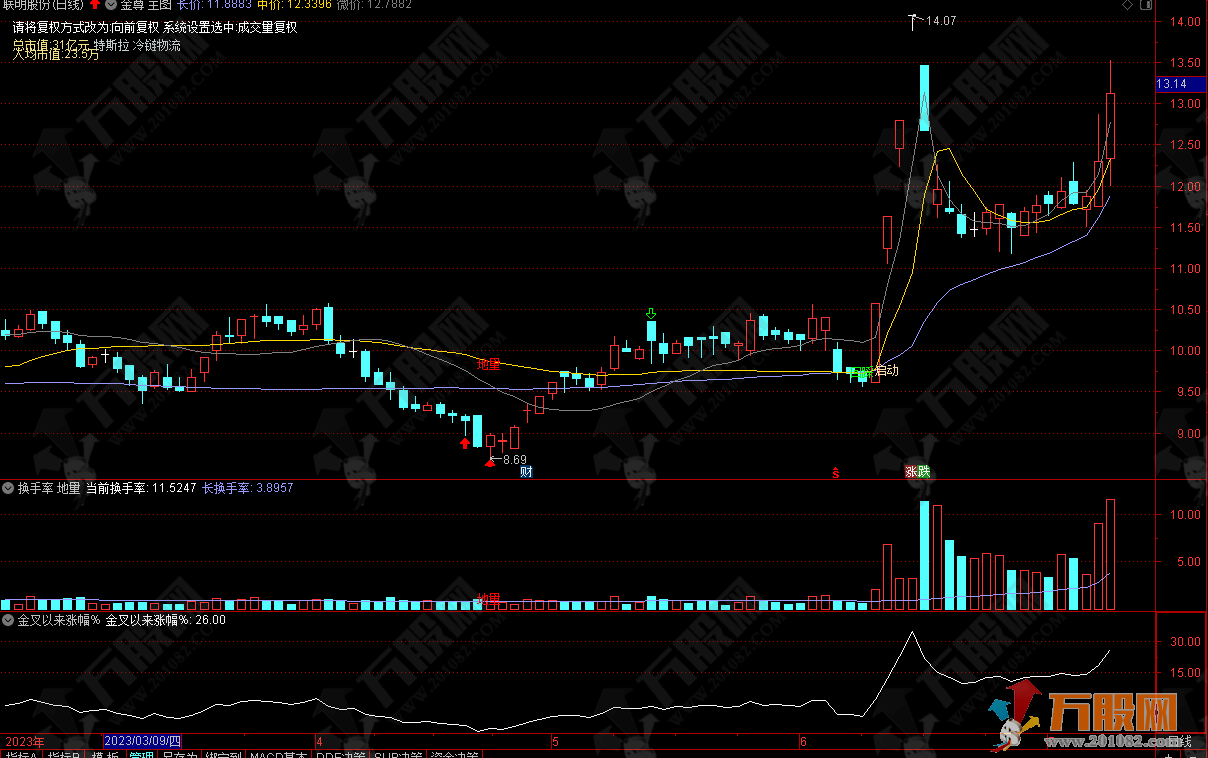
Task: Select the 绑定到 tab
Action: pyautogui.click(x=224, y=753)
